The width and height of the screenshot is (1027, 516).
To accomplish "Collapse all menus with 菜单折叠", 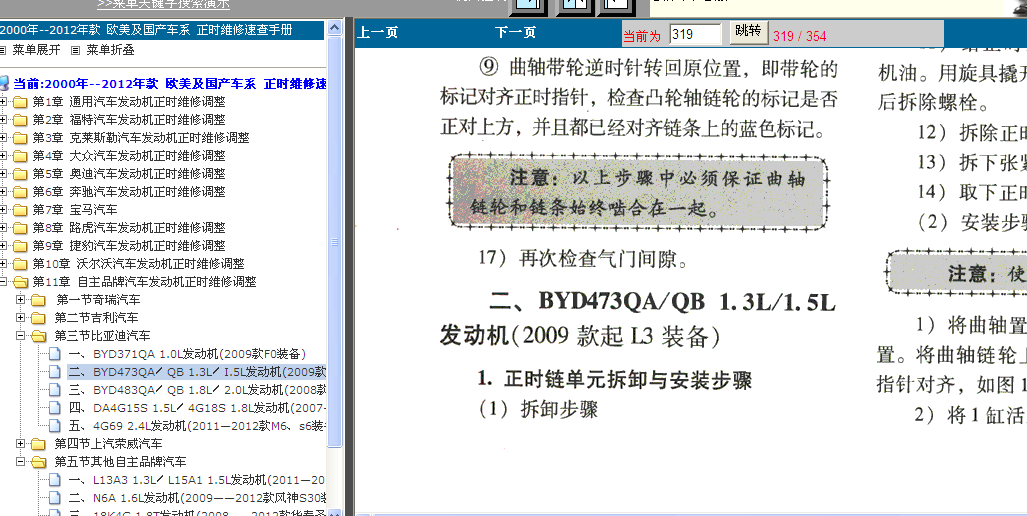I will 110,50.
